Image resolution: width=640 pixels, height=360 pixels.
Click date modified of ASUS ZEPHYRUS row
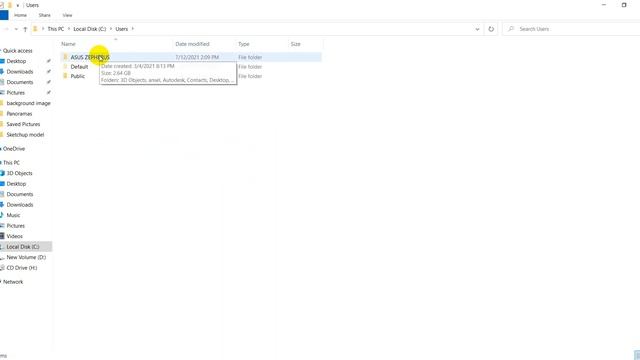click(197, 57)
